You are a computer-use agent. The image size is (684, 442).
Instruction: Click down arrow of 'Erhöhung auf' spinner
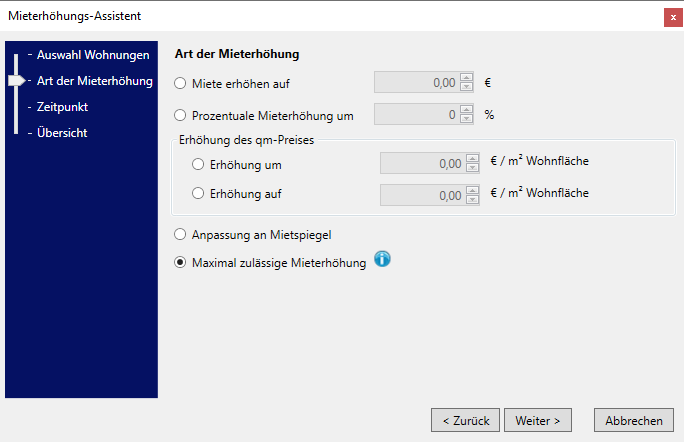click(x=473, y=199)
